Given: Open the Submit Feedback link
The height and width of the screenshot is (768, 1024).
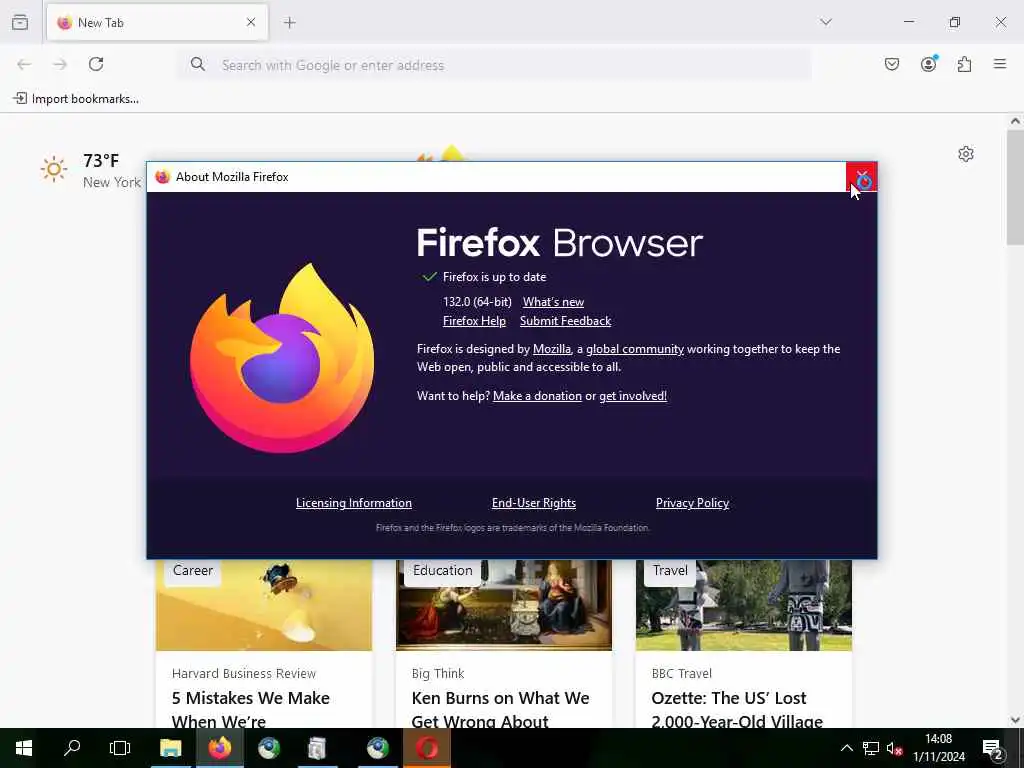Looking at the screenshot, I should pyautogui.click(x=566, y=321).
